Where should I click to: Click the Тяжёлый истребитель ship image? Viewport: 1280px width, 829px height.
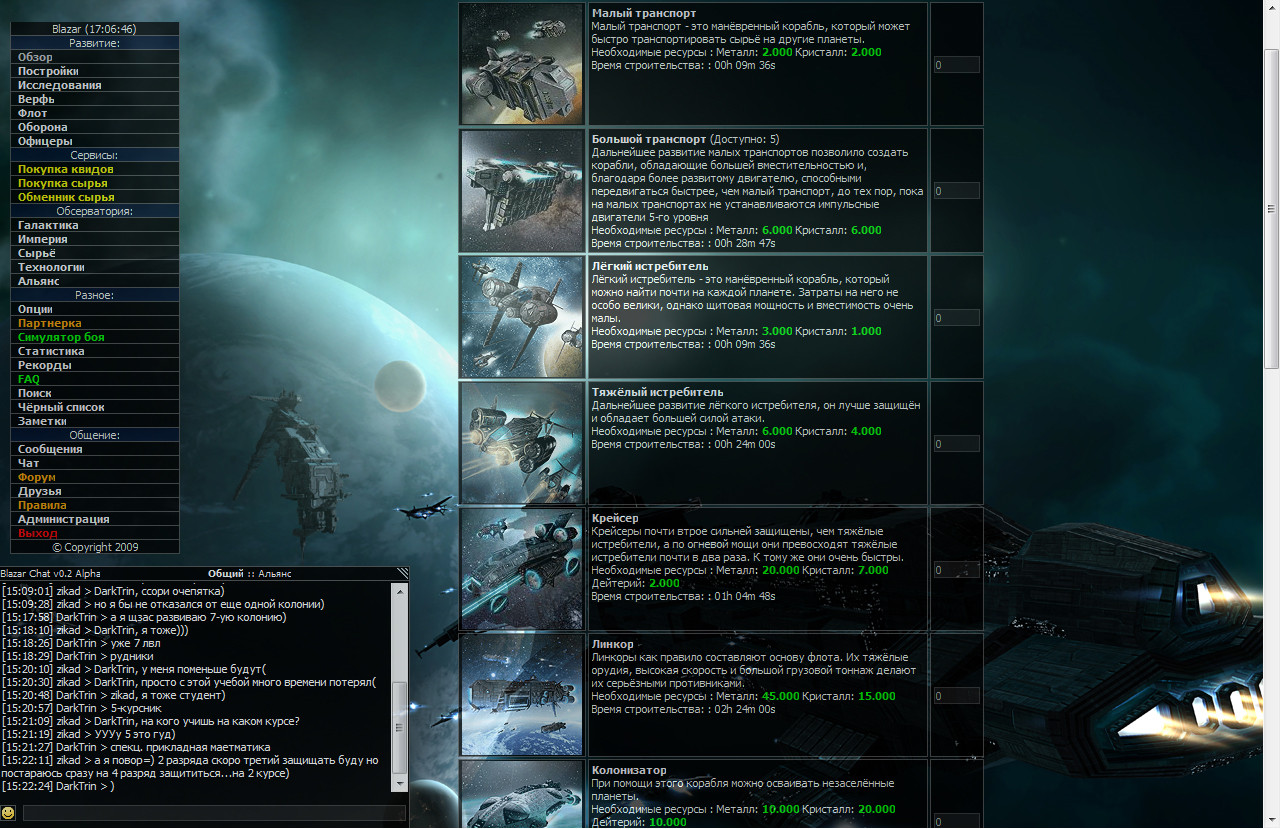pos(522,443)
